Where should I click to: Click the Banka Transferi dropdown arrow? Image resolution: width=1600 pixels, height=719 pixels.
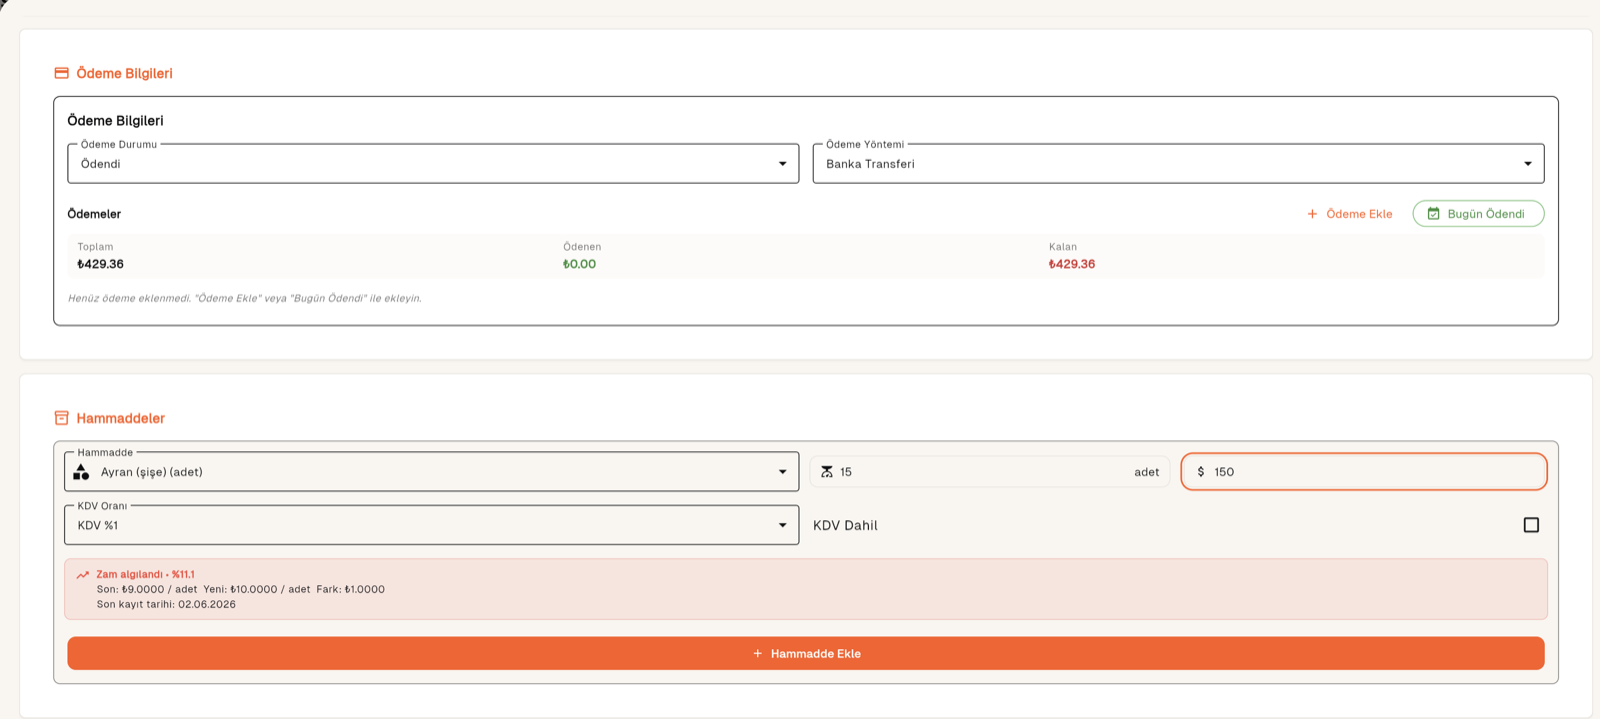[1528, 164]
